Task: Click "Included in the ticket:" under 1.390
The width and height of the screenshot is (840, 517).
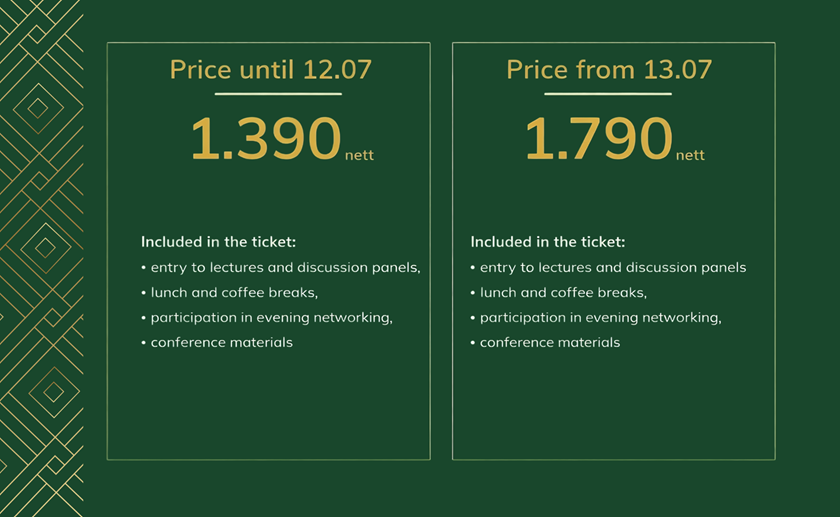Action: 218,242
